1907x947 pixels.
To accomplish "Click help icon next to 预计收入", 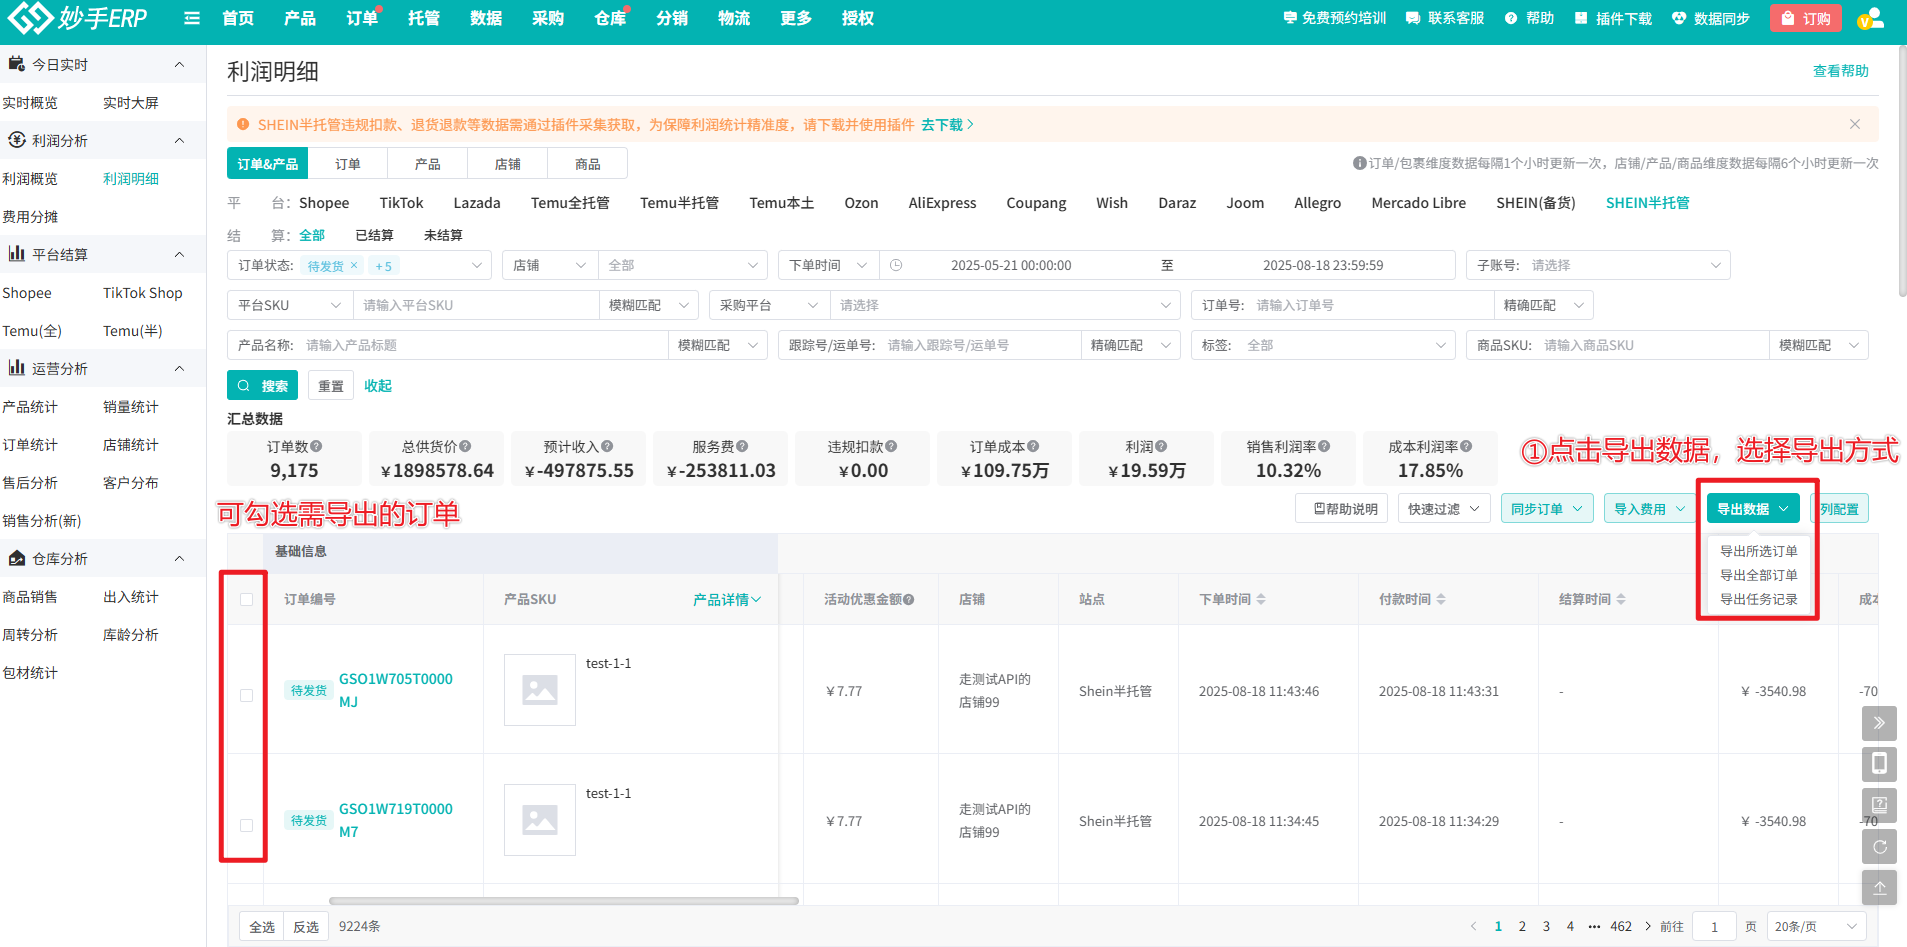I will (607, 447).
